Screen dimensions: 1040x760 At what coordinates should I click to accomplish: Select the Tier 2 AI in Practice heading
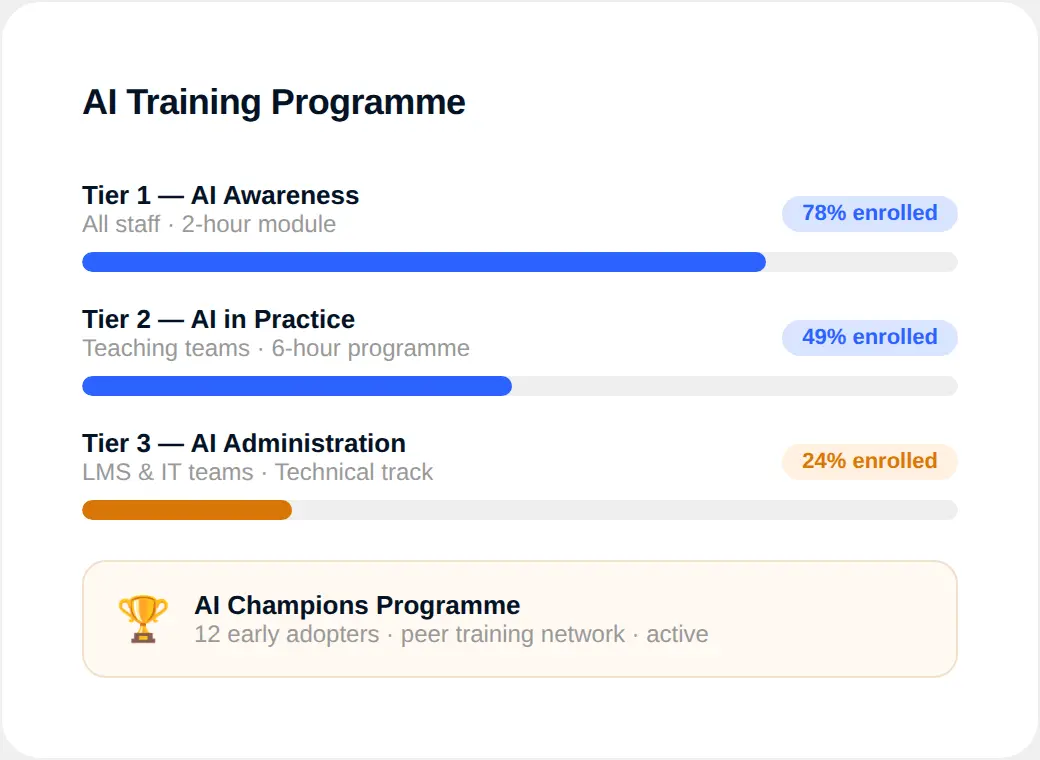[218, 320]
